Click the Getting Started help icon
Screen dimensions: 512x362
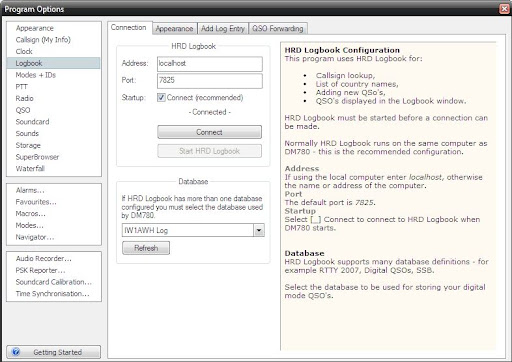[16, 352]
